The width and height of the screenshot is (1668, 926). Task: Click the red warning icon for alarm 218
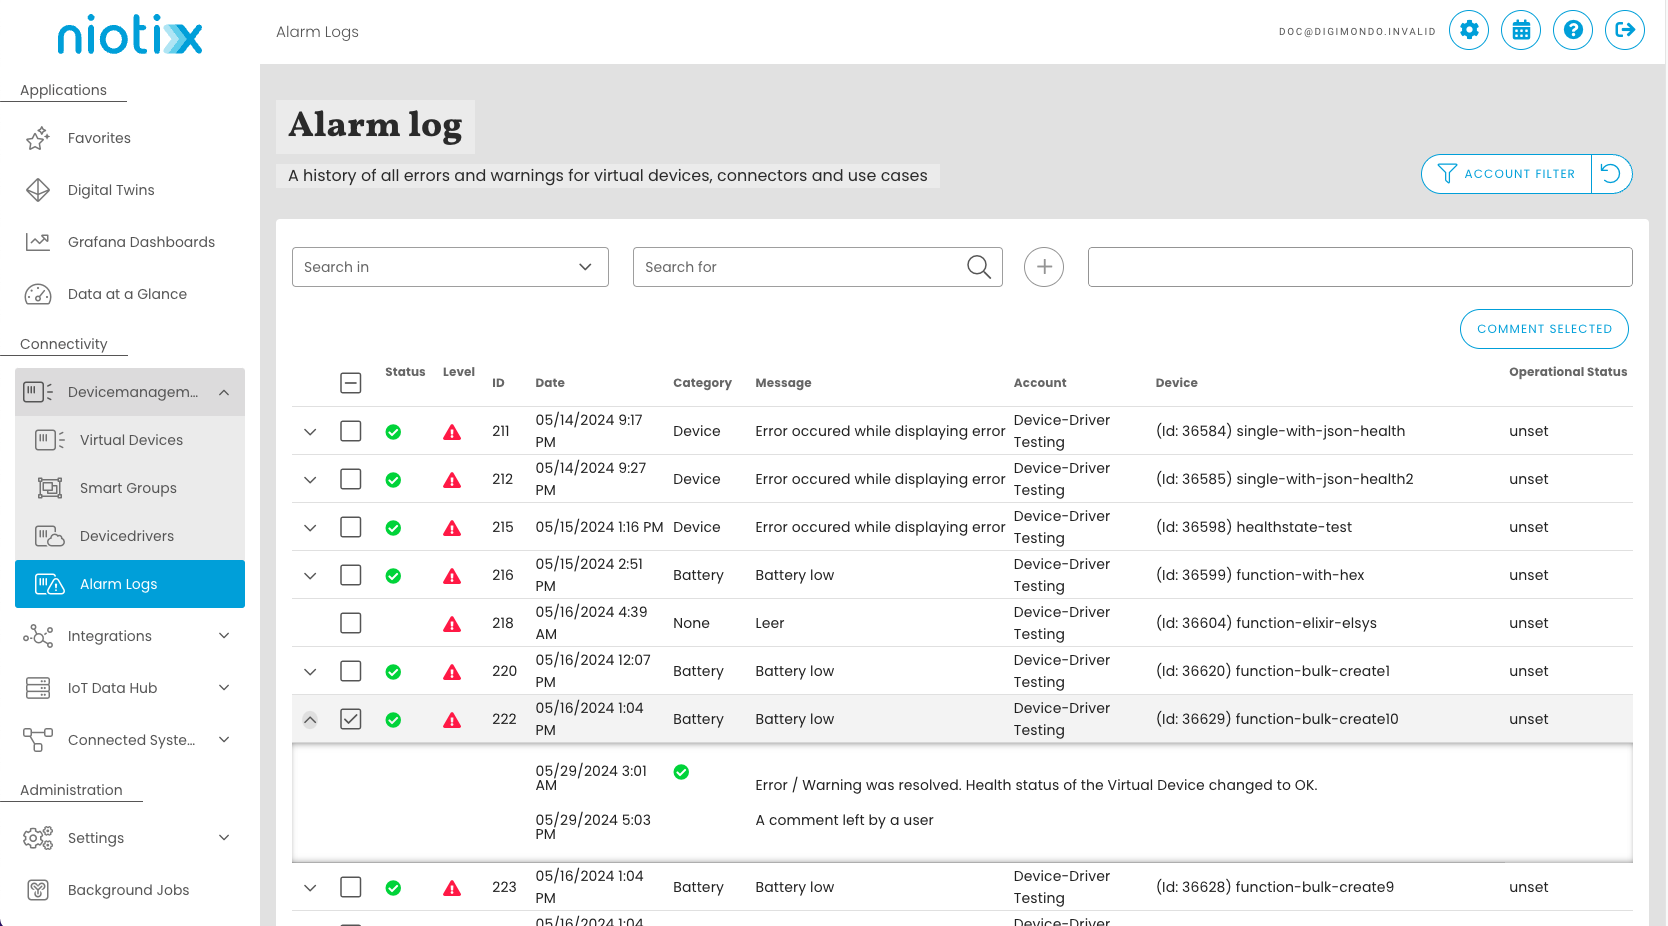(452, 624)
